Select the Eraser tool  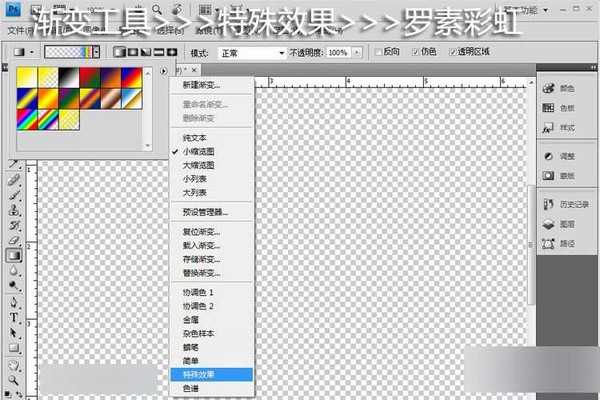[x=14, y=240]
